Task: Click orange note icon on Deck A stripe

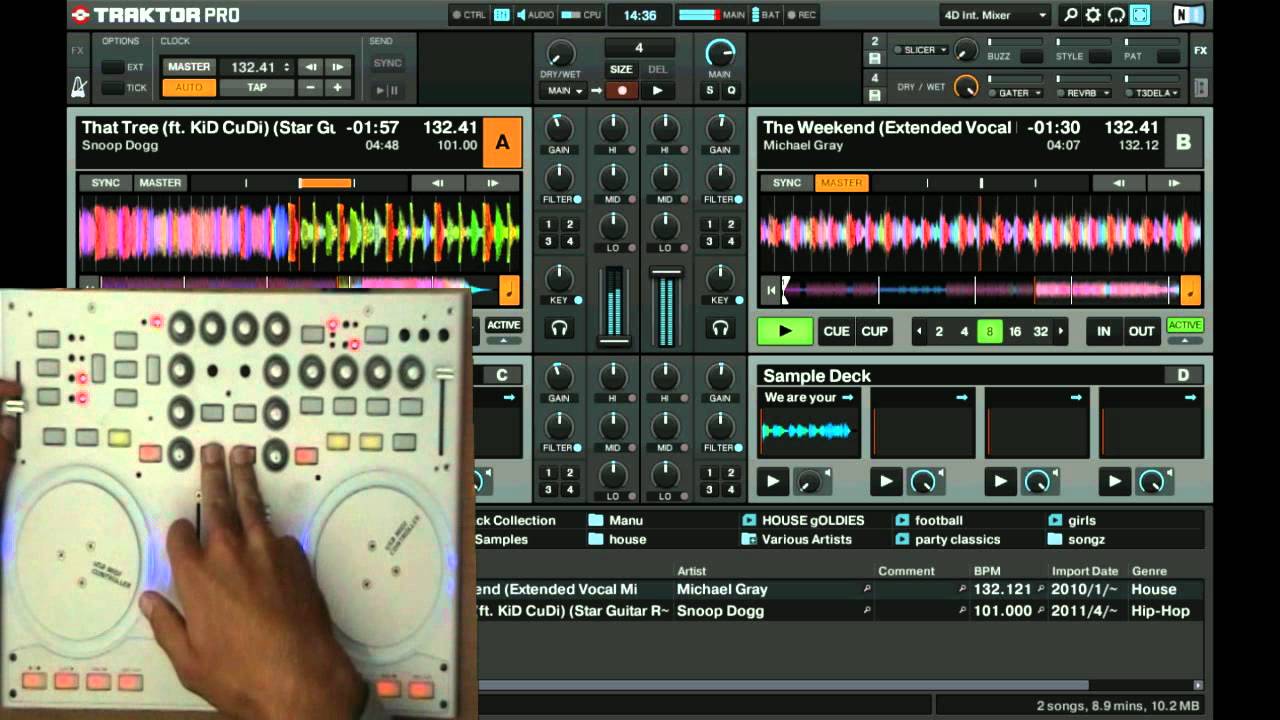Action: (509, 290)
